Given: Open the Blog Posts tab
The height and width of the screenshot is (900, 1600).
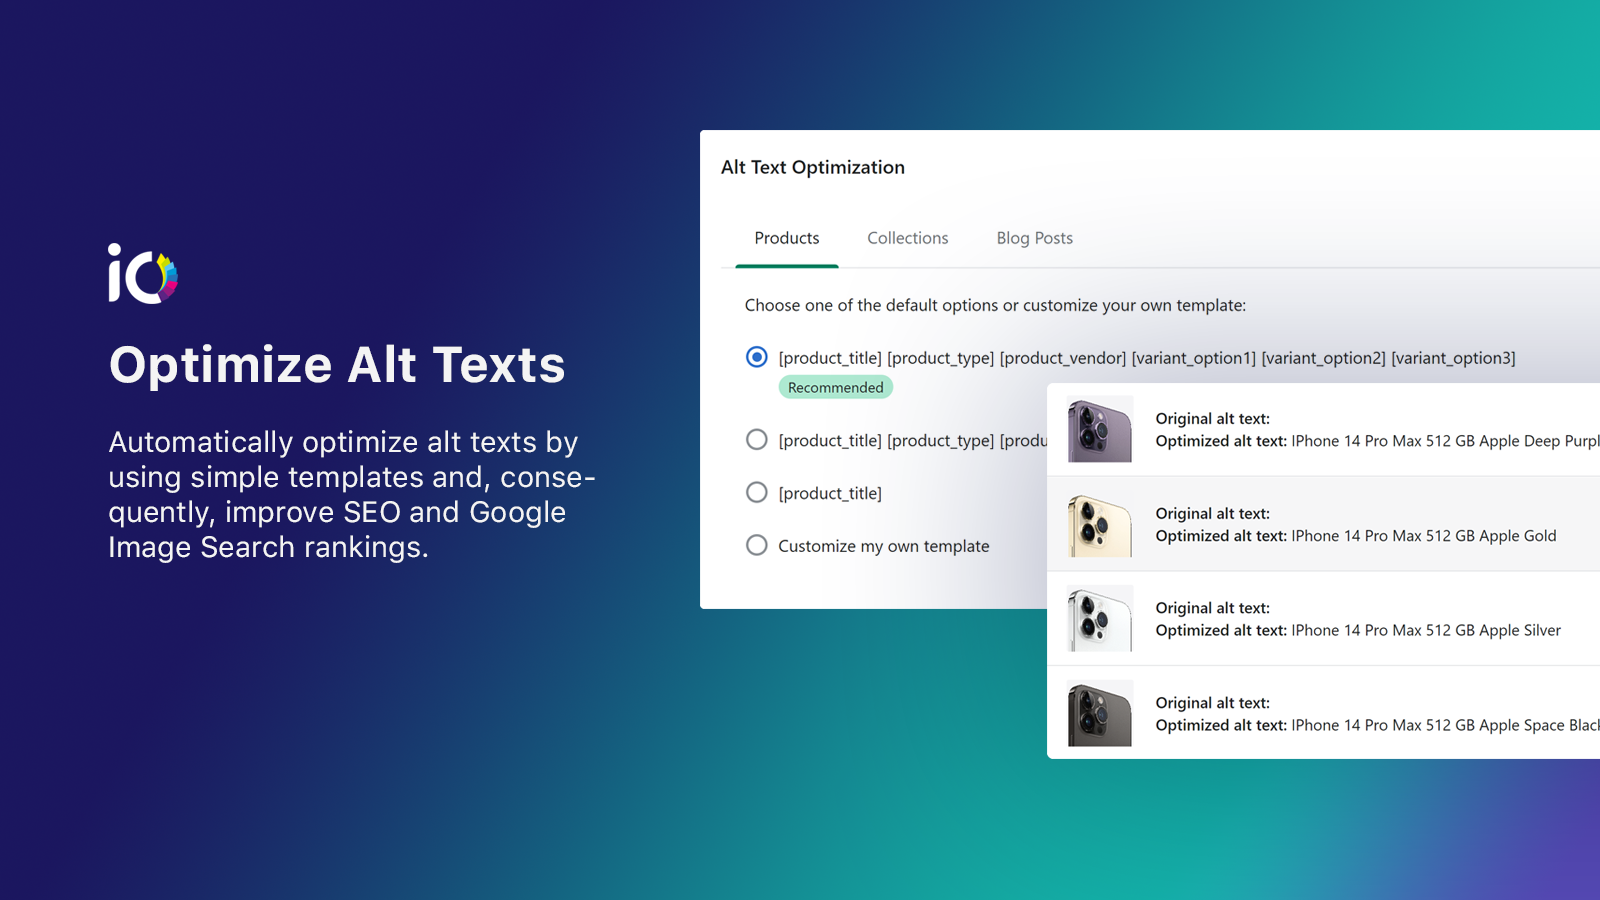Looking at the screenshot, I should coord(1034,238).
